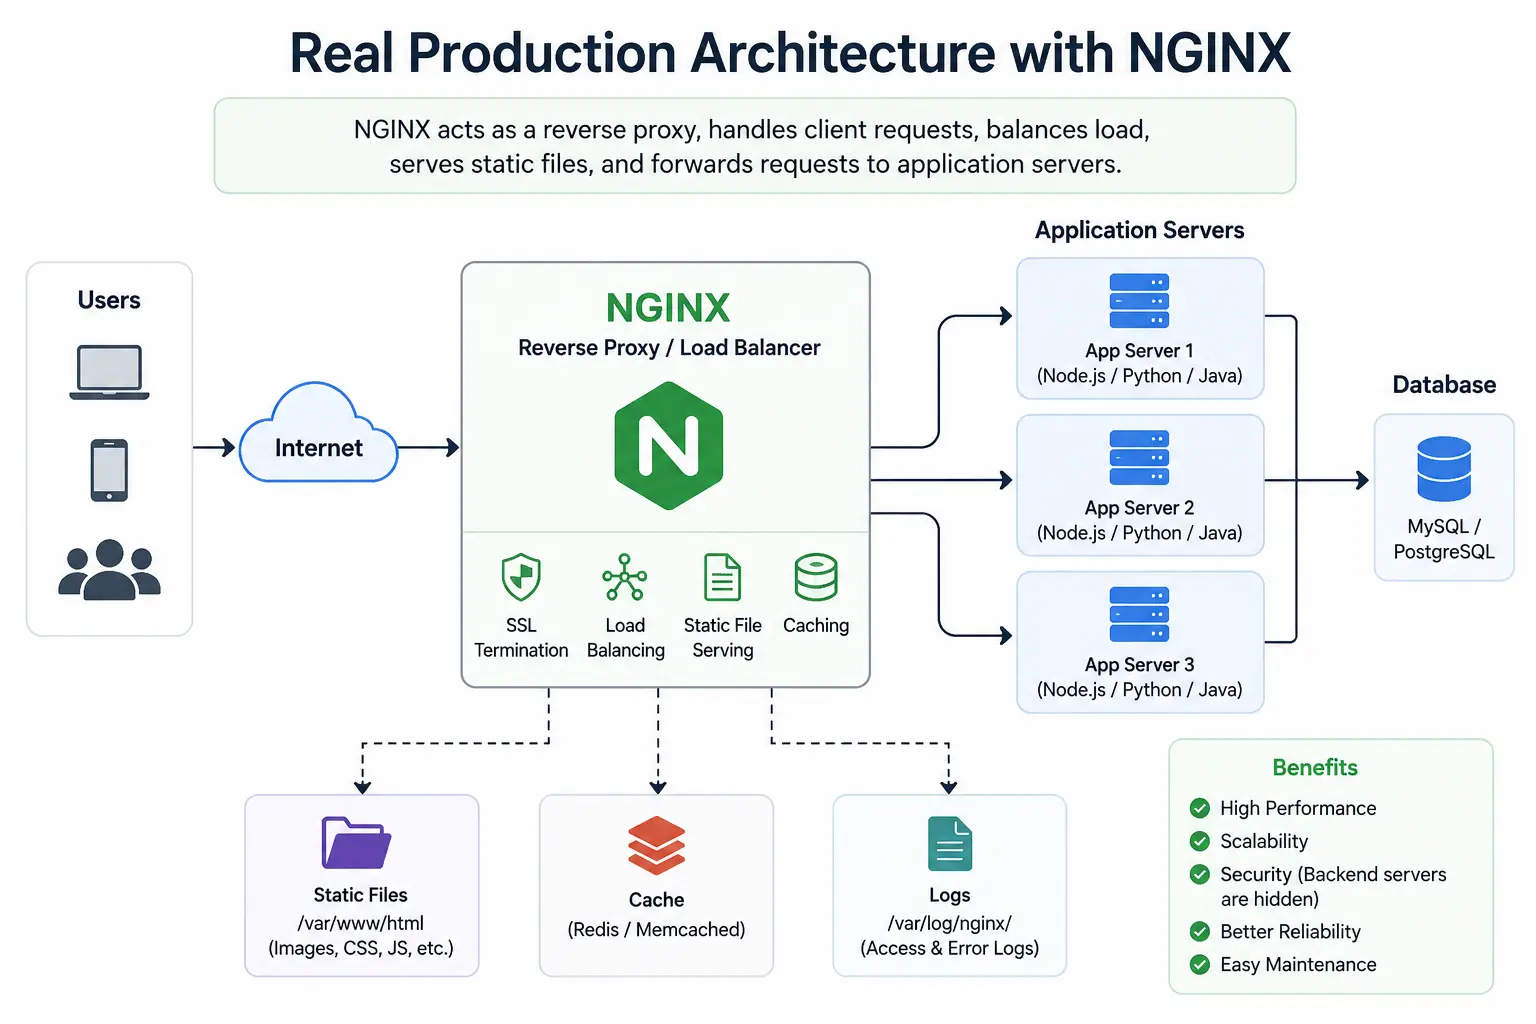This screenshot has width=1536, height=1024.
Task: Open the purple Static Files folder icon
Action: click(356, 843)
